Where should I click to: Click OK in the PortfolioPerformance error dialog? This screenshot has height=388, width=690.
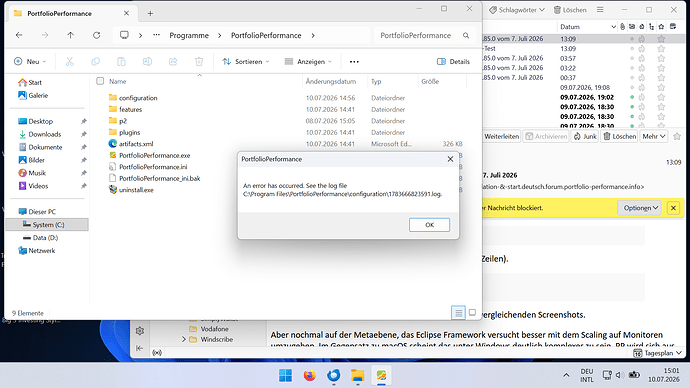tap(429, 225)
